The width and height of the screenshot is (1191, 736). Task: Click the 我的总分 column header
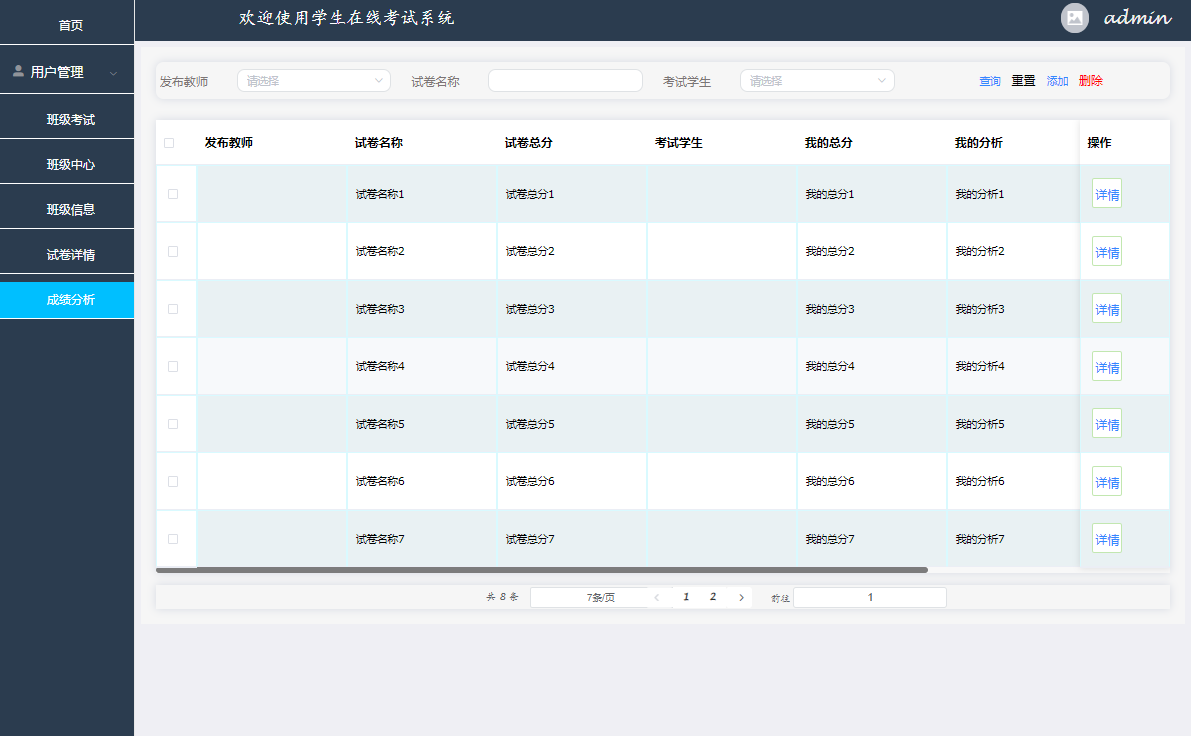pos(829,143)
